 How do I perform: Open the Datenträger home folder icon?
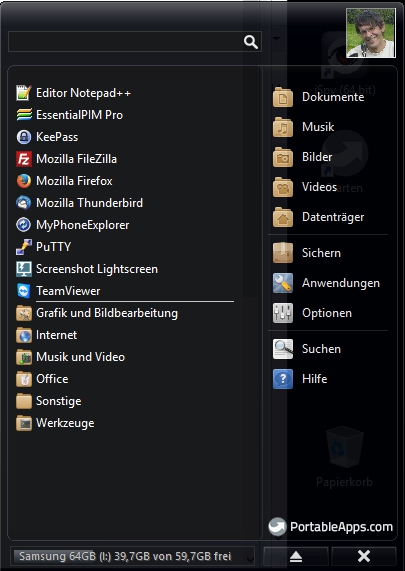click(x=283, y=217)
